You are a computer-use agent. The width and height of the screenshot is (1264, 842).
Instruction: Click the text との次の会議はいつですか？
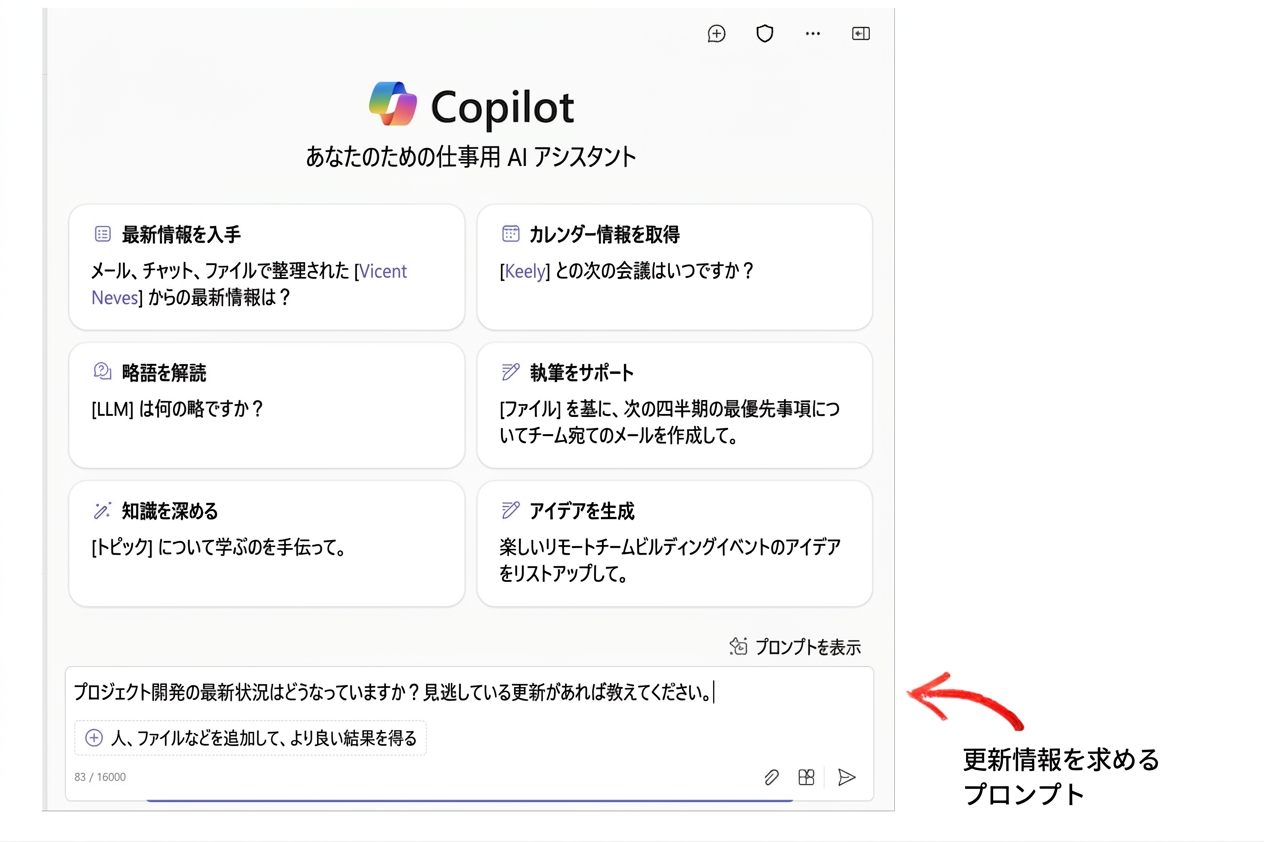point(654,271)
